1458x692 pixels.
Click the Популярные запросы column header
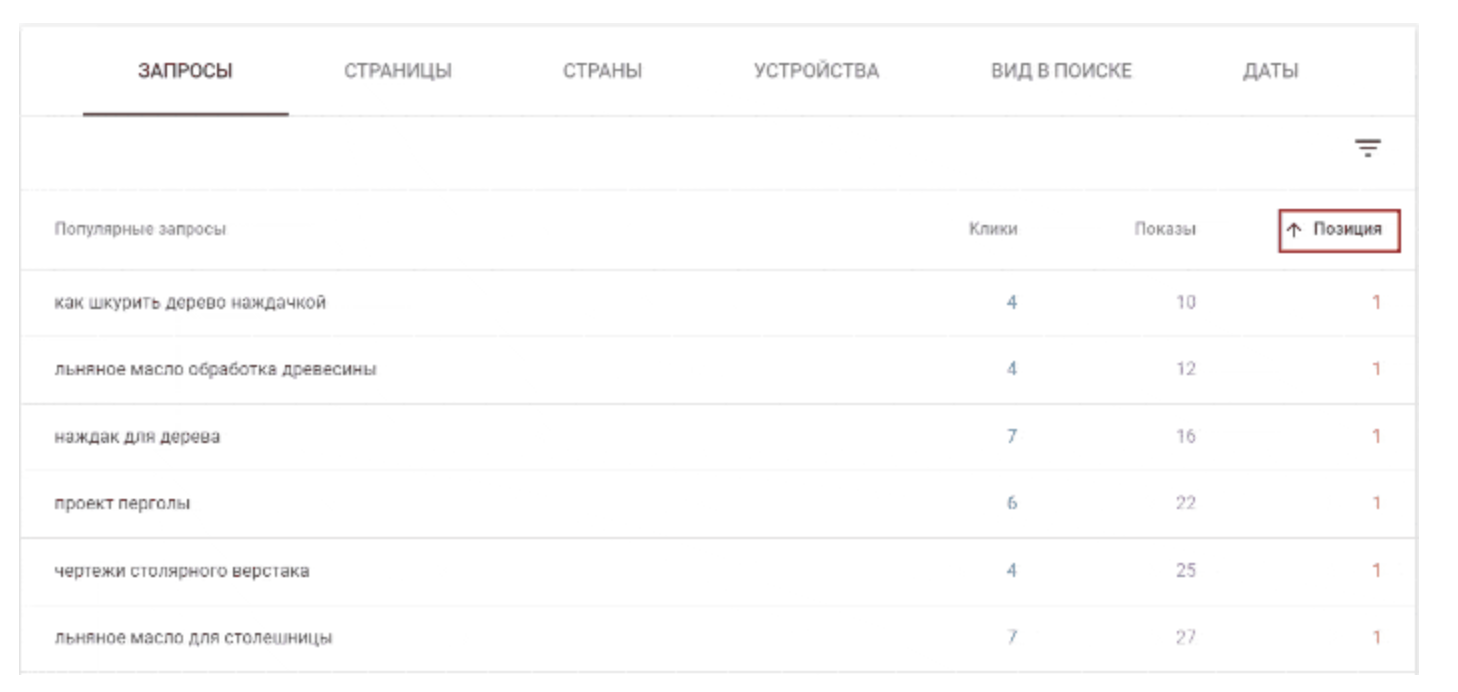coord(140,229)
